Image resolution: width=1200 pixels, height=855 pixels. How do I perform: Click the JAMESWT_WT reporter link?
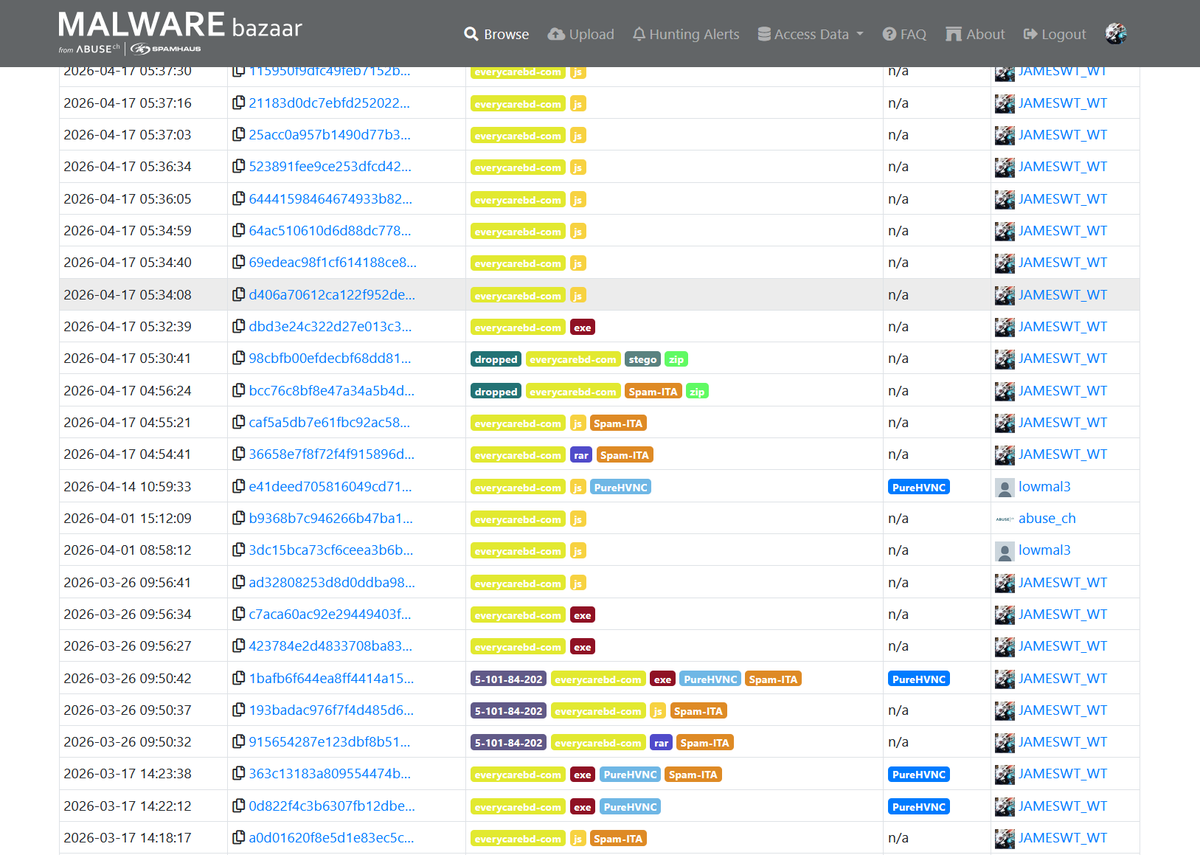click(1062, 102)
